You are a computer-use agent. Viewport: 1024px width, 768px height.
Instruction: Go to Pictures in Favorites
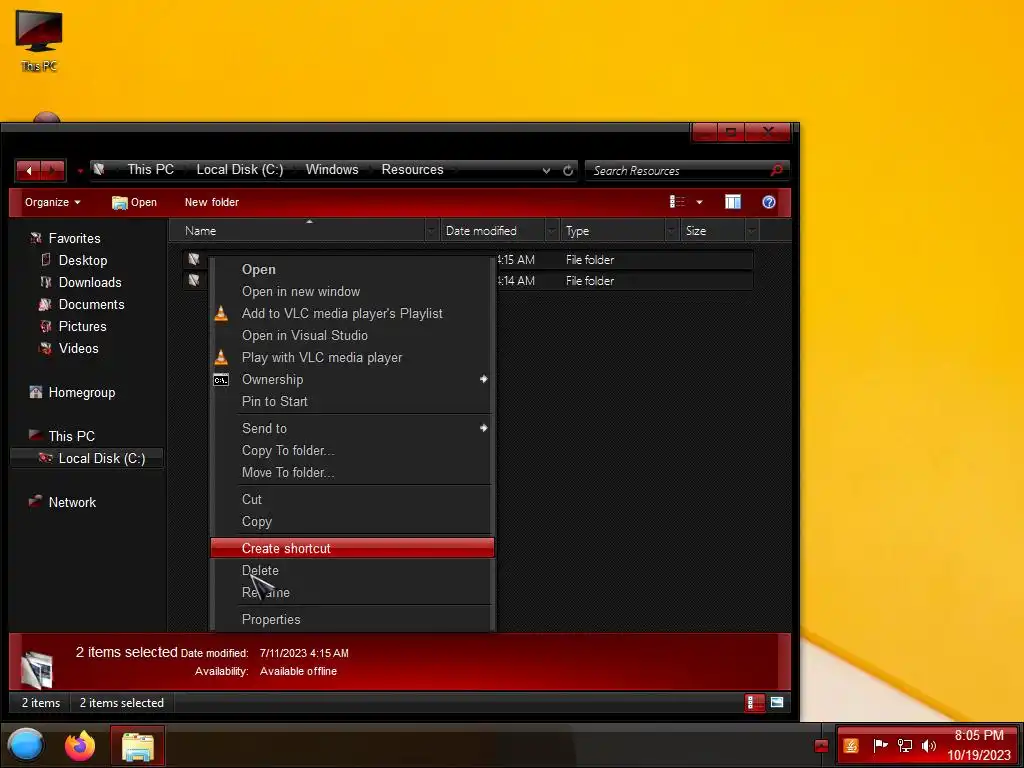point(82,326)
